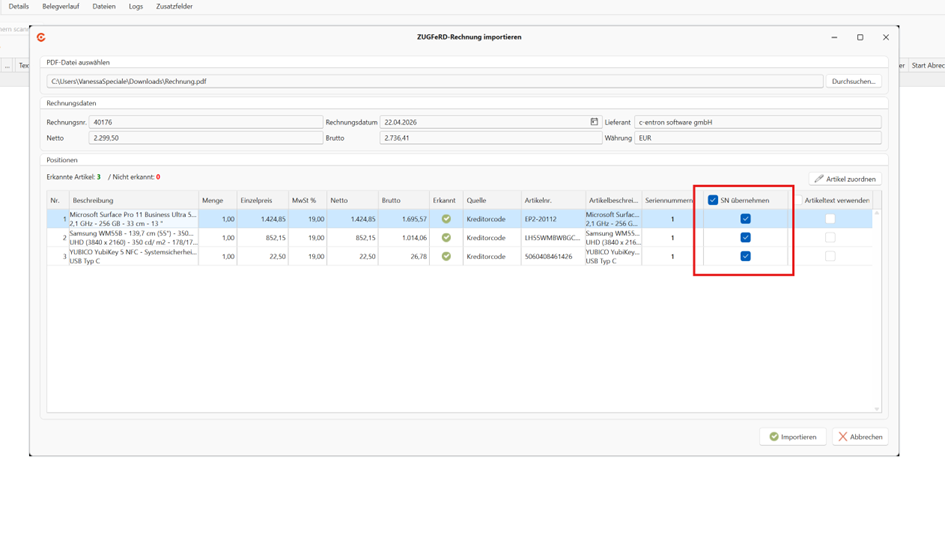
Task: Sort by Beschreibung column header
Action: 134,200
